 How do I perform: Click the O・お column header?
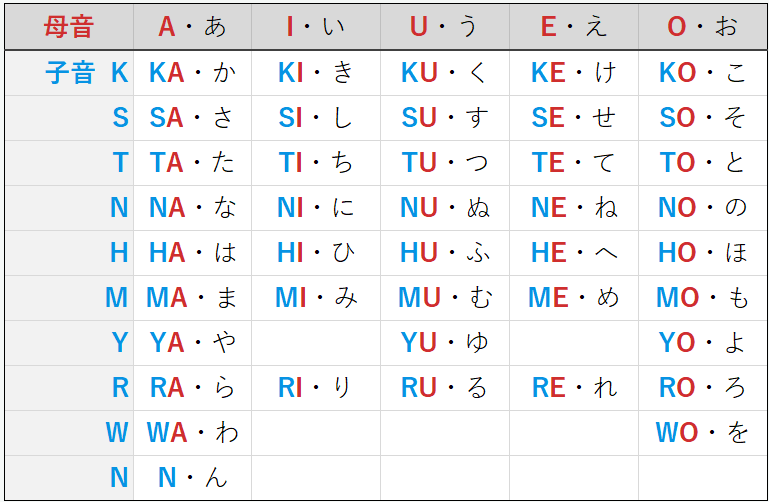pos(703,26)
